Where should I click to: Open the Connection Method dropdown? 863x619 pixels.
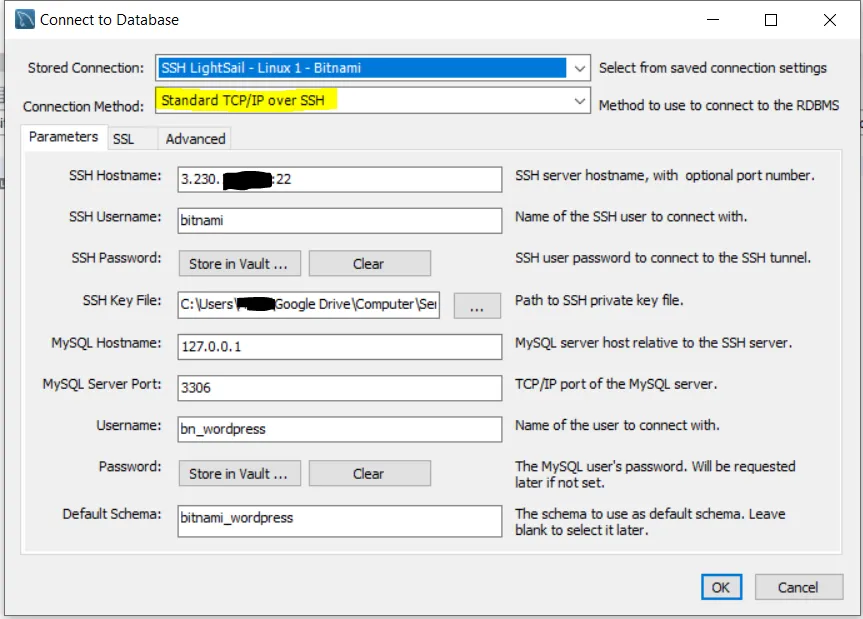(x=373, y=100)
